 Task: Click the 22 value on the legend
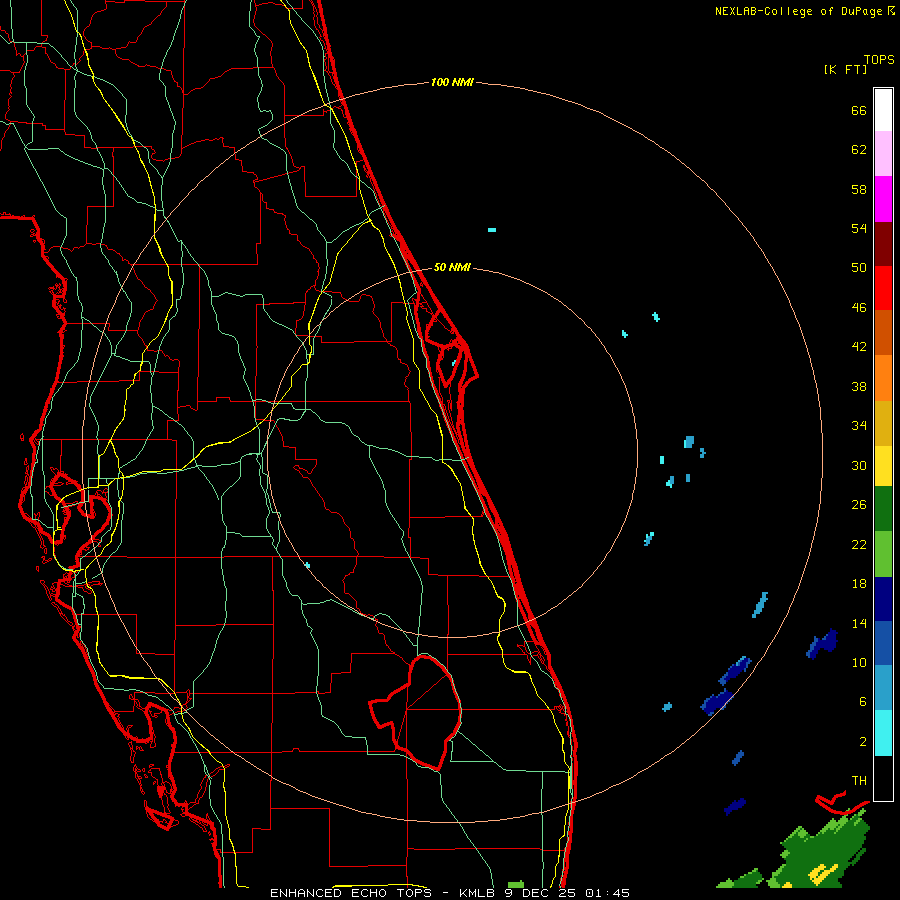[x=859, y=544]
